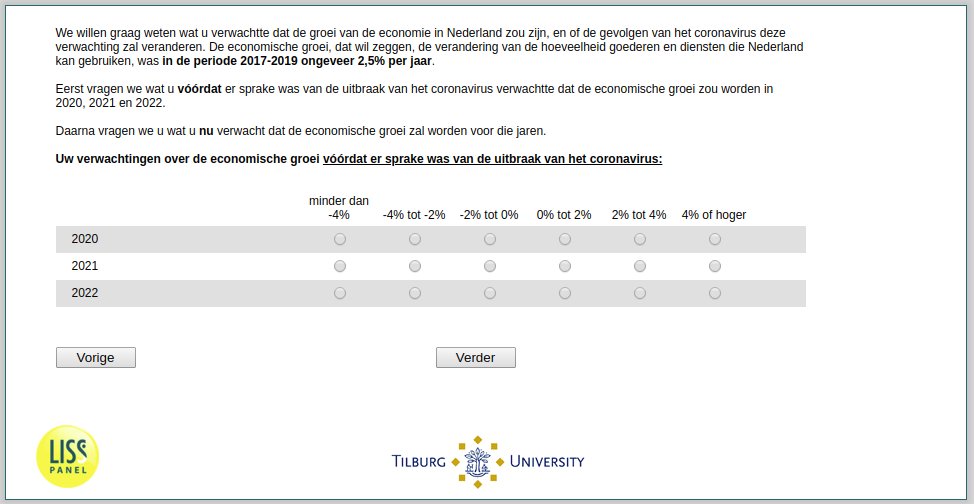Continue with the Verder button
This screenshot has width=974, height=504.
(476, 357)
